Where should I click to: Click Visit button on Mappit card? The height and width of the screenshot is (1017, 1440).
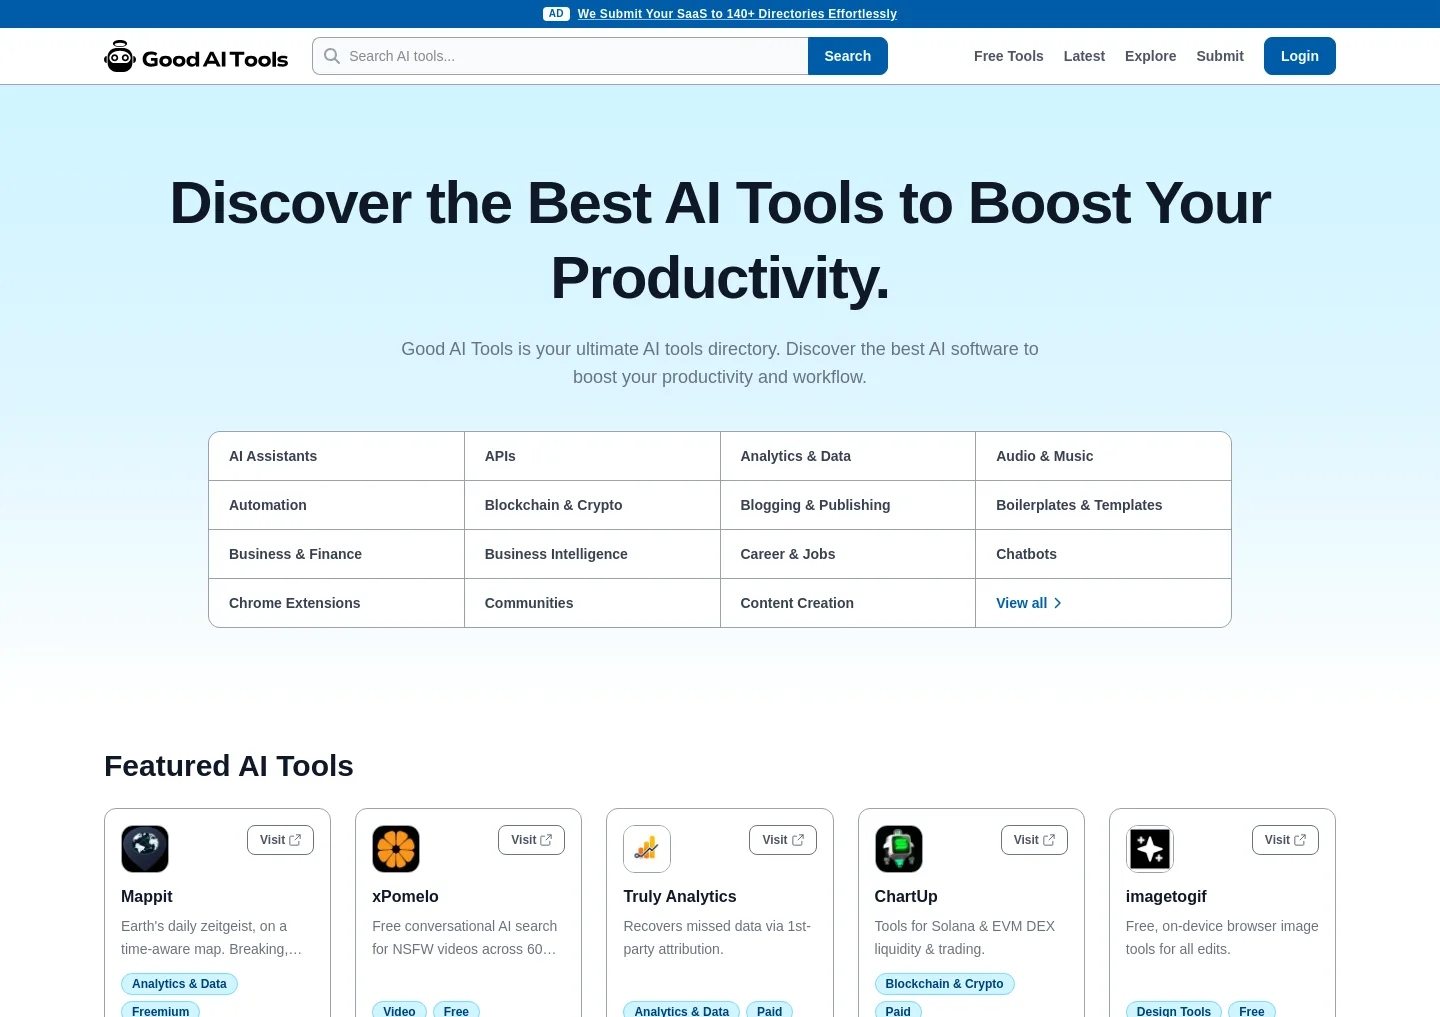coord(280,840)
